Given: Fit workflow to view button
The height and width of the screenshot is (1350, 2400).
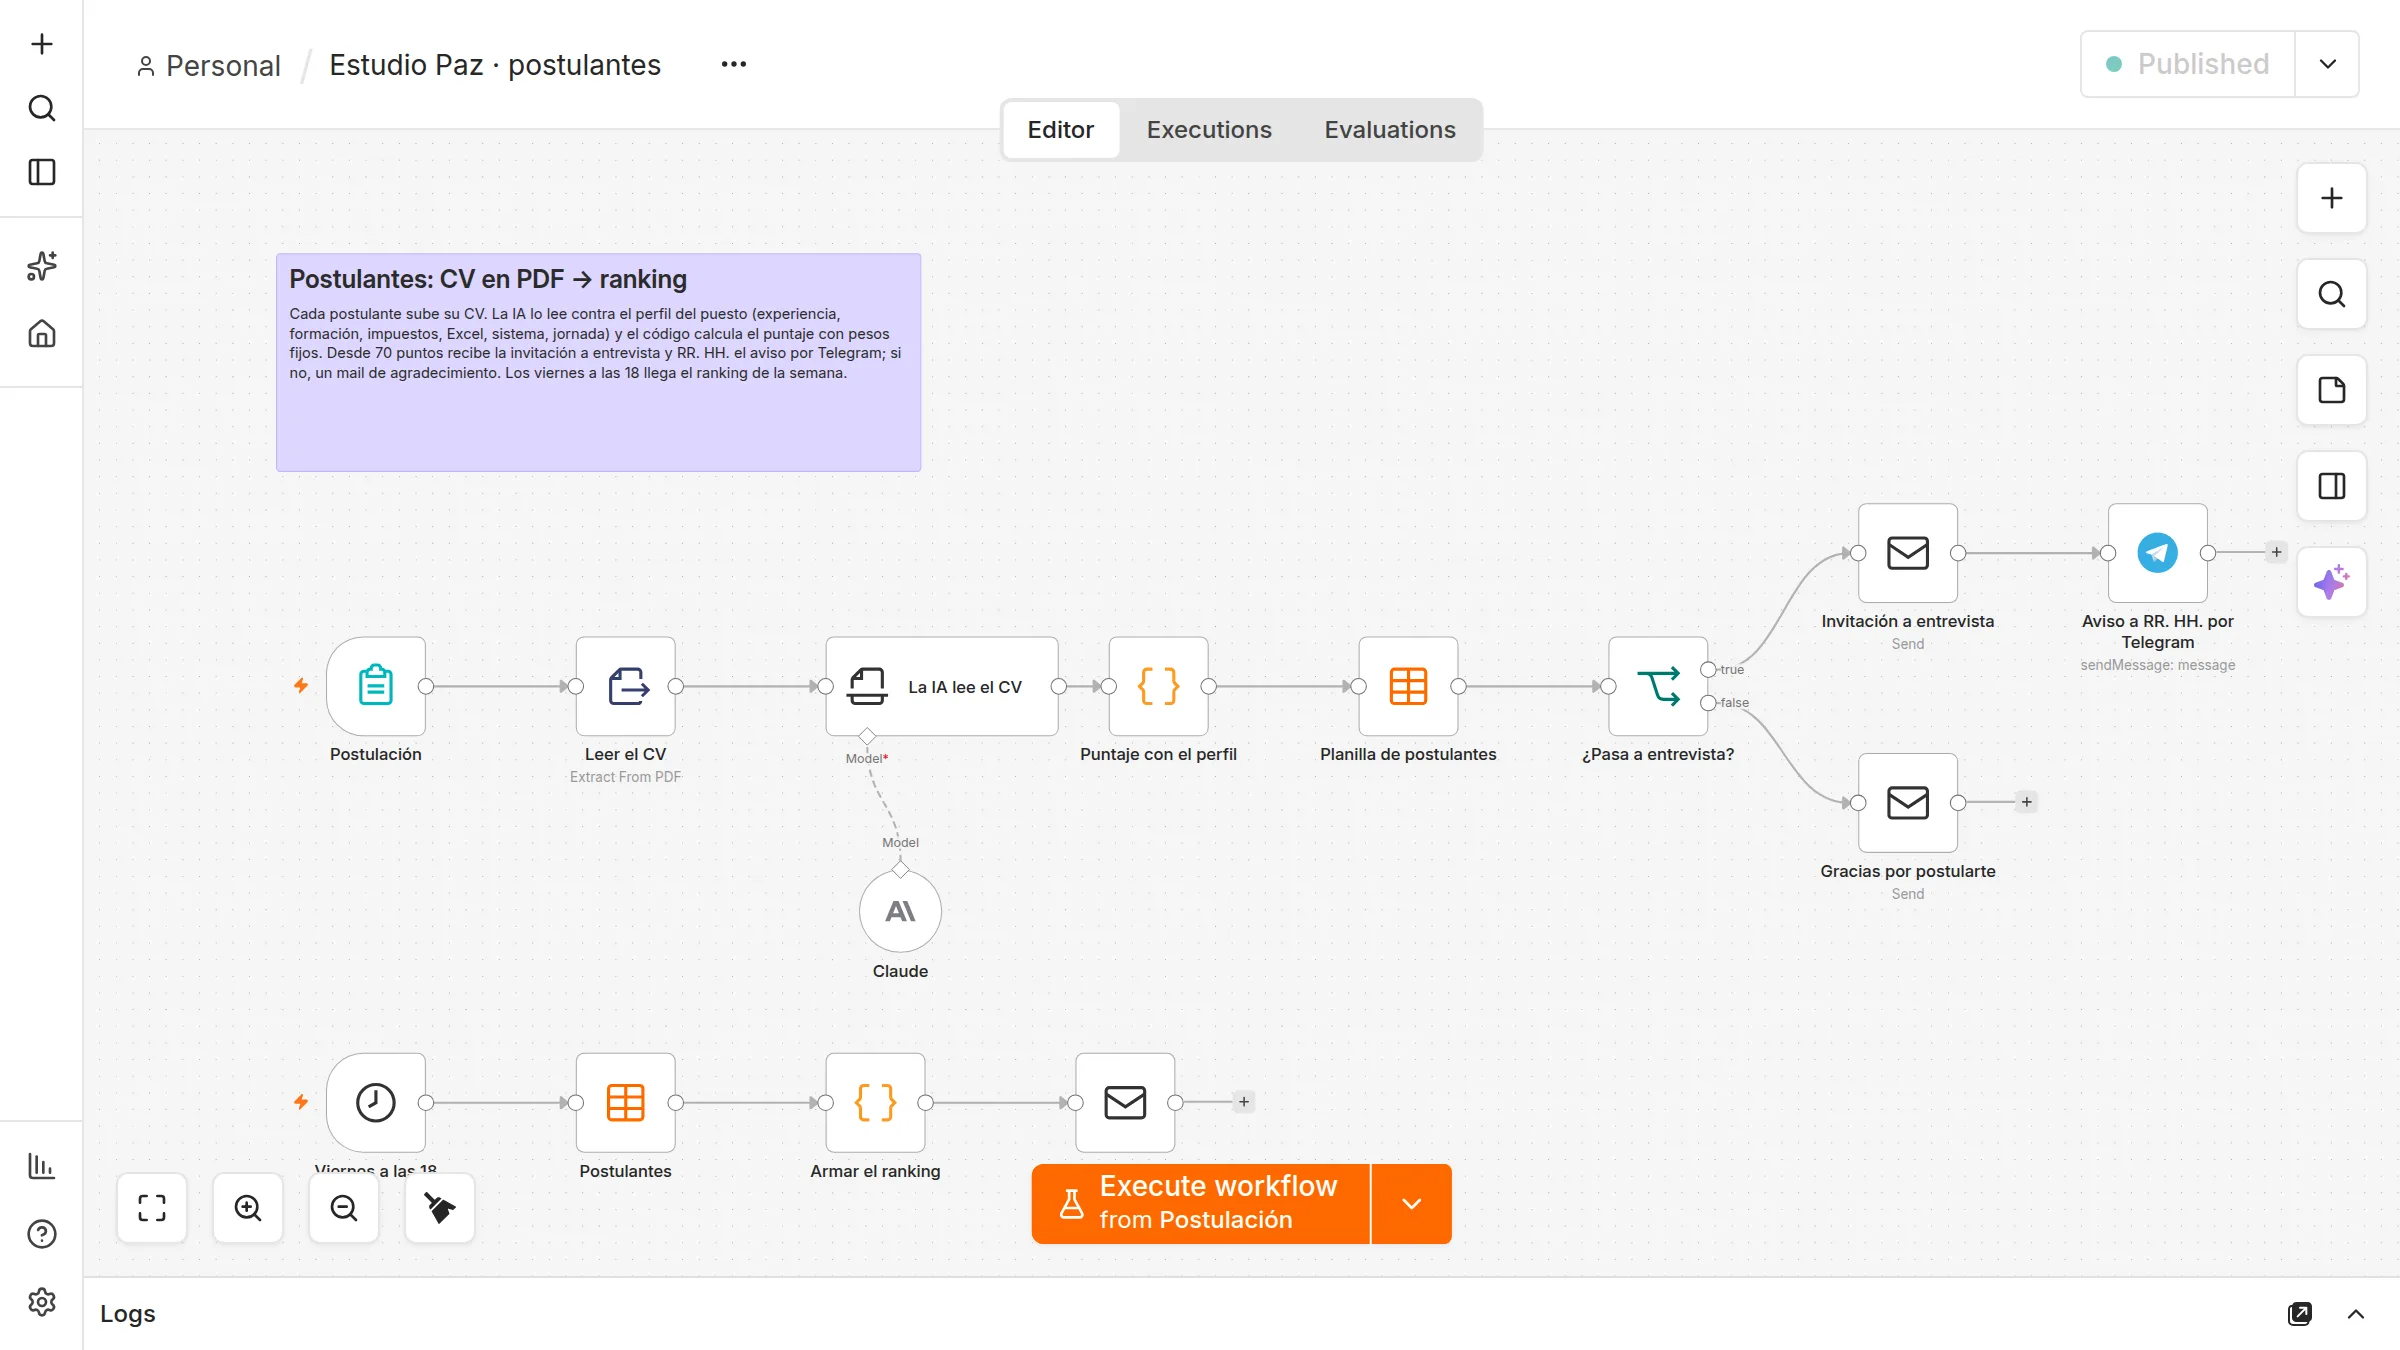Looking at the screenshot, I should [x=152, y=1208].
